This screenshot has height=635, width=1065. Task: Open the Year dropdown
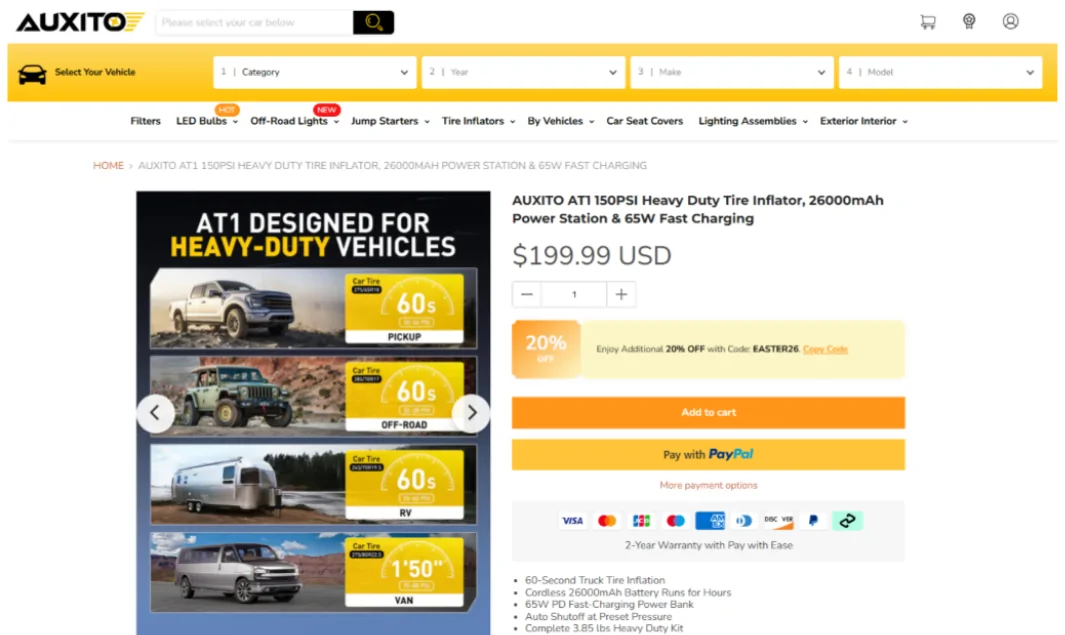(x=523, y=72)
